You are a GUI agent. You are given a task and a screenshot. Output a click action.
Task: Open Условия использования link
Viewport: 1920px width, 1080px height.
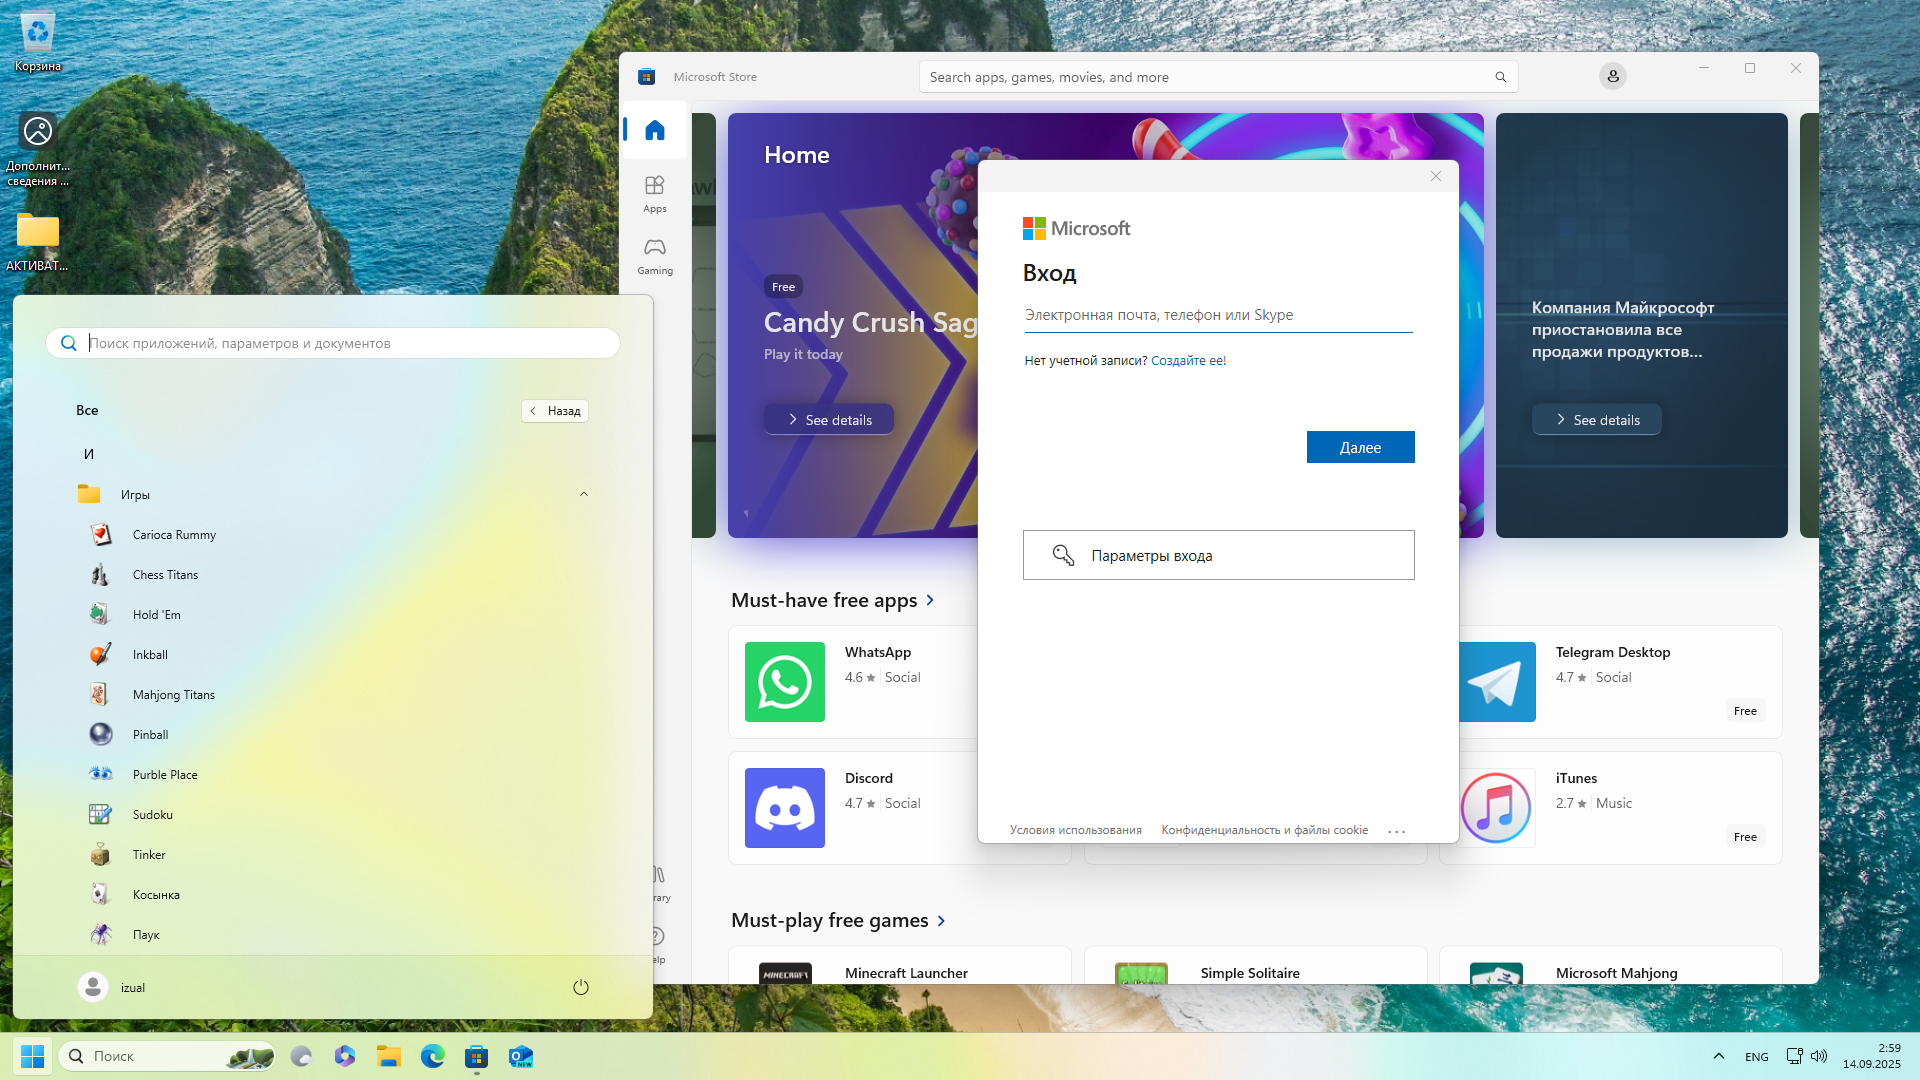(x=1075, y=830)
